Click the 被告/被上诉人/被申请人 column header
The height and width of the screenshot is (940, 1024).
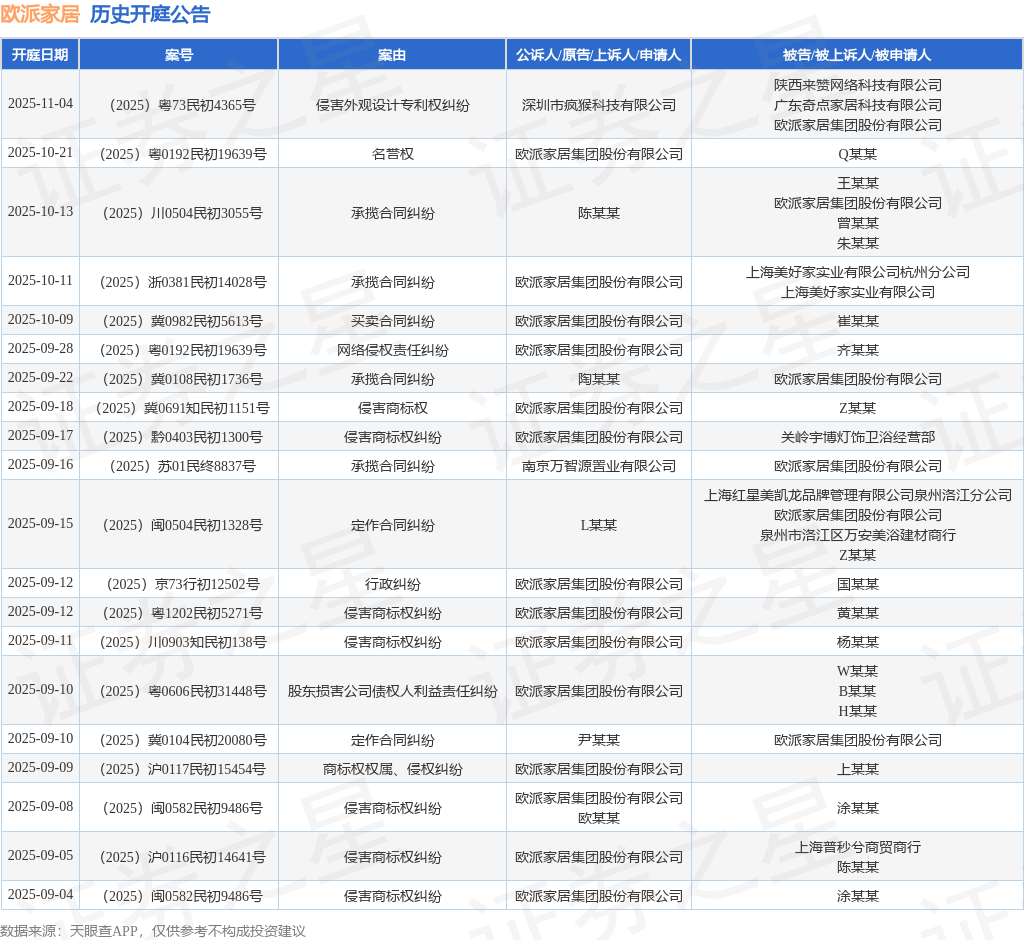pyautogui.click(x=857, y=55)
